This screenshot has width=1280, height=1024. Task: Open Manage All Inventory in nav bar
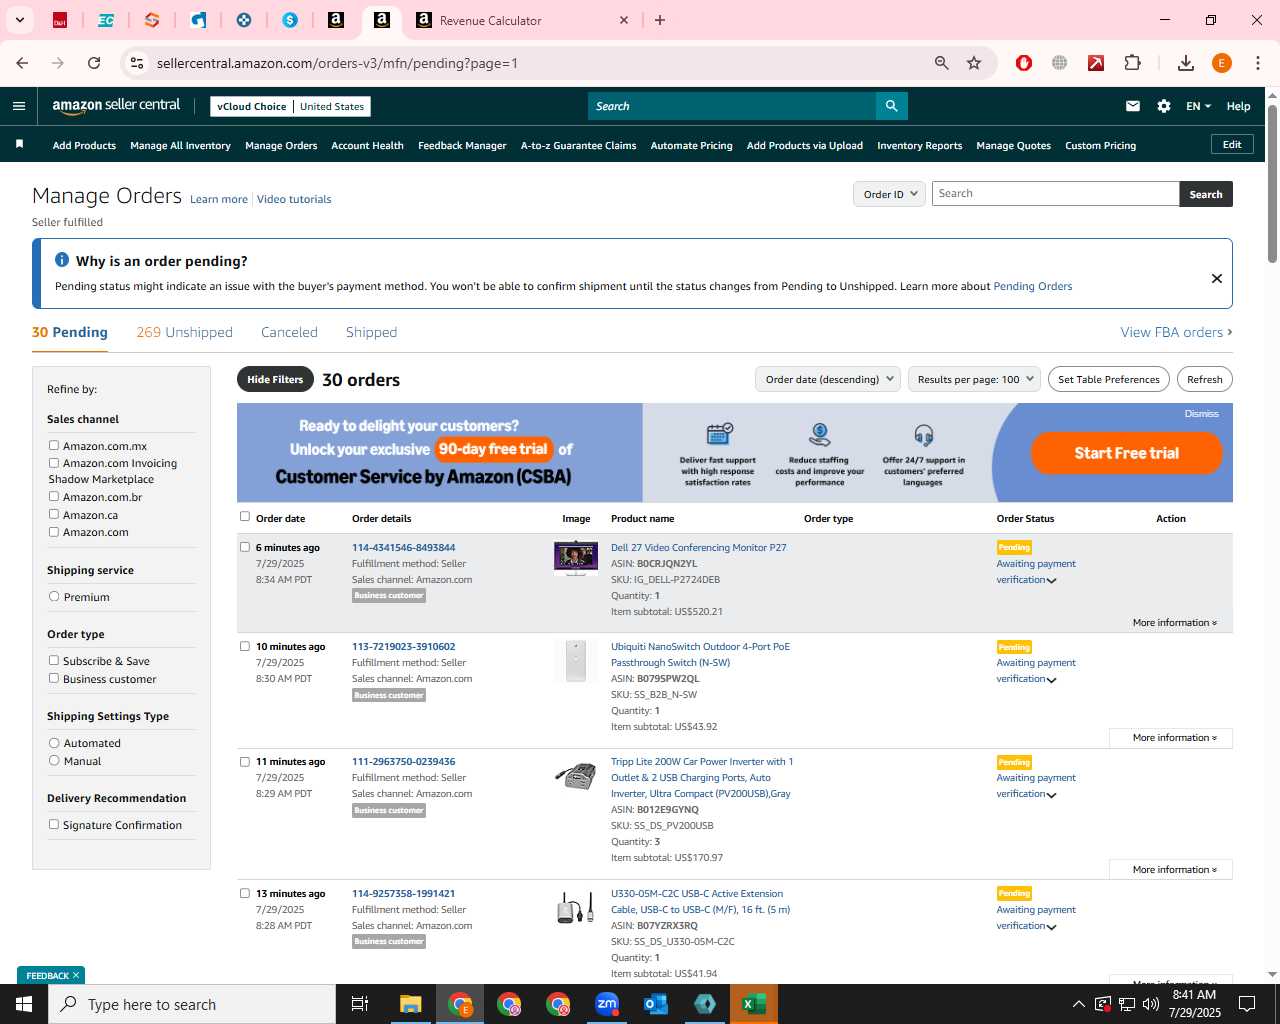pyautogui.click(x=180, y=145)
